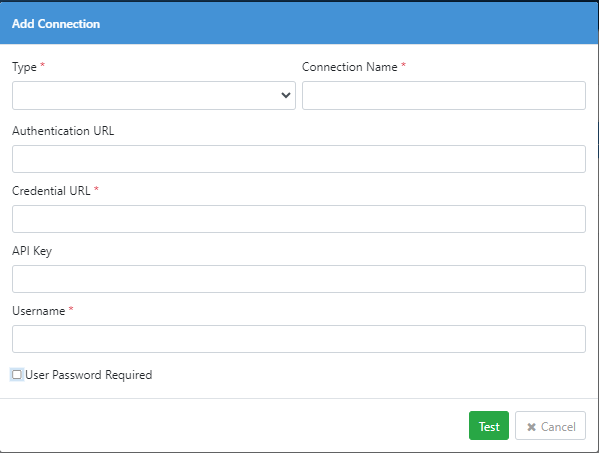Enable the User Password Required checkbox
Viewport: 599px width, 453px height.
17,375
